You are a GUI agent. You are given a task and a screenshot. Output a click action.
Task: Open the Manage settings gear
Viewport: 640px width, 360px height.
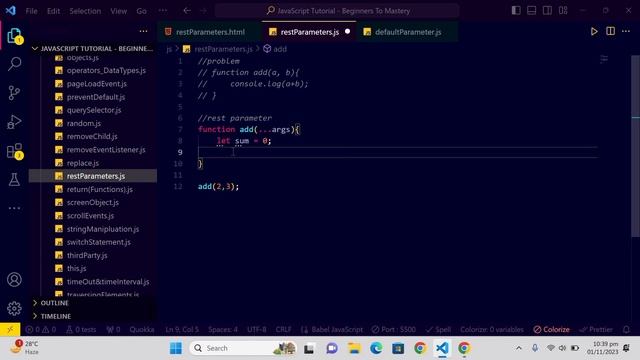tap(14, 308)
